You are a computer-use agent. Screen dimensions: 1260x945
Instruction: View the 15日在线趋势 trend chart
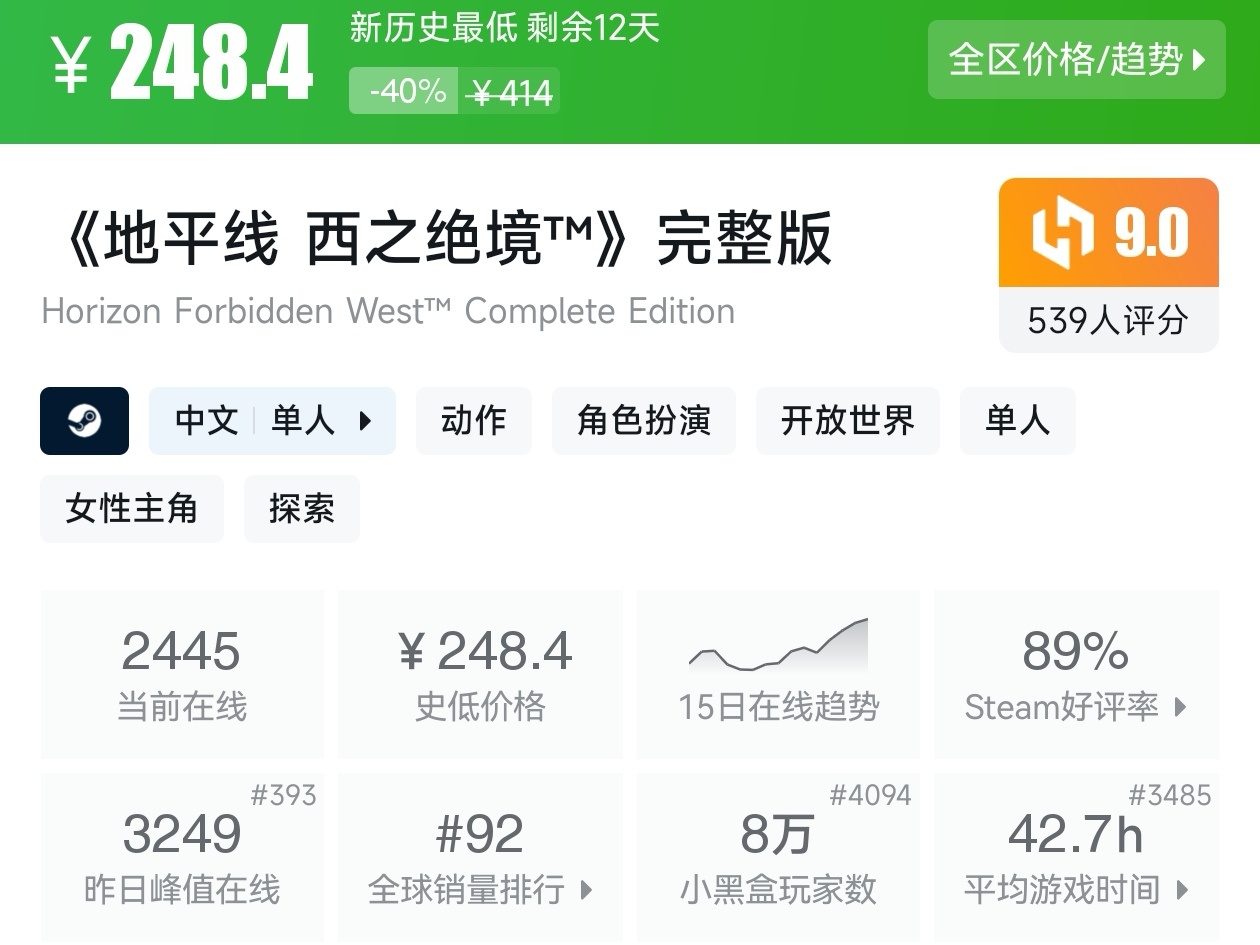tap(778, 674)
